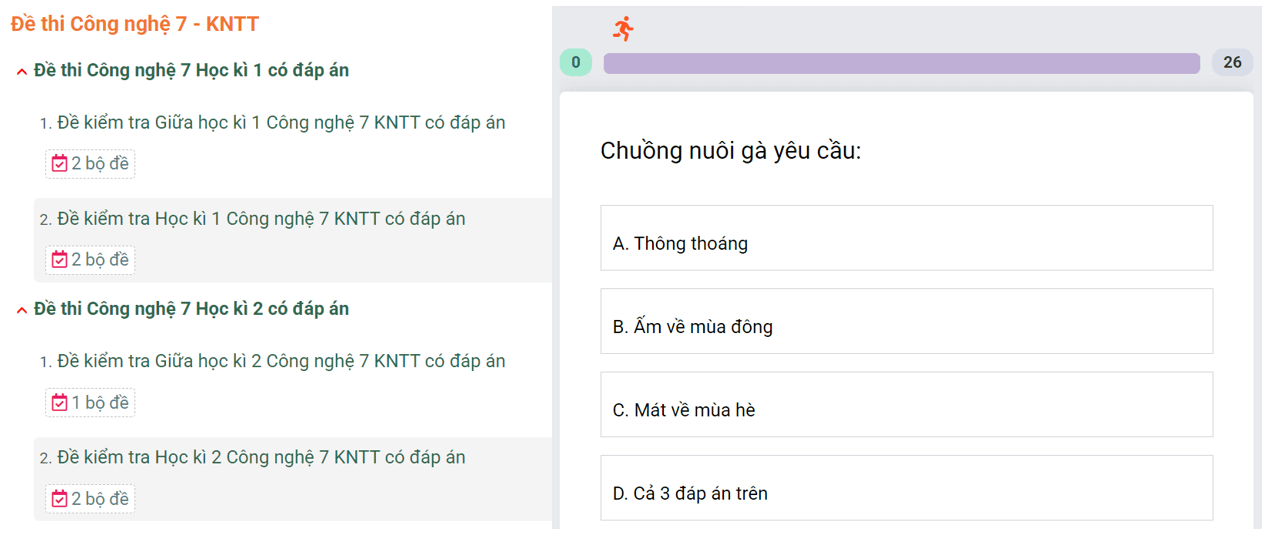Click calendar icon beside "1 bộ đề"
The width and height of the screenshot is (1269, 540).
pos(60,403)
